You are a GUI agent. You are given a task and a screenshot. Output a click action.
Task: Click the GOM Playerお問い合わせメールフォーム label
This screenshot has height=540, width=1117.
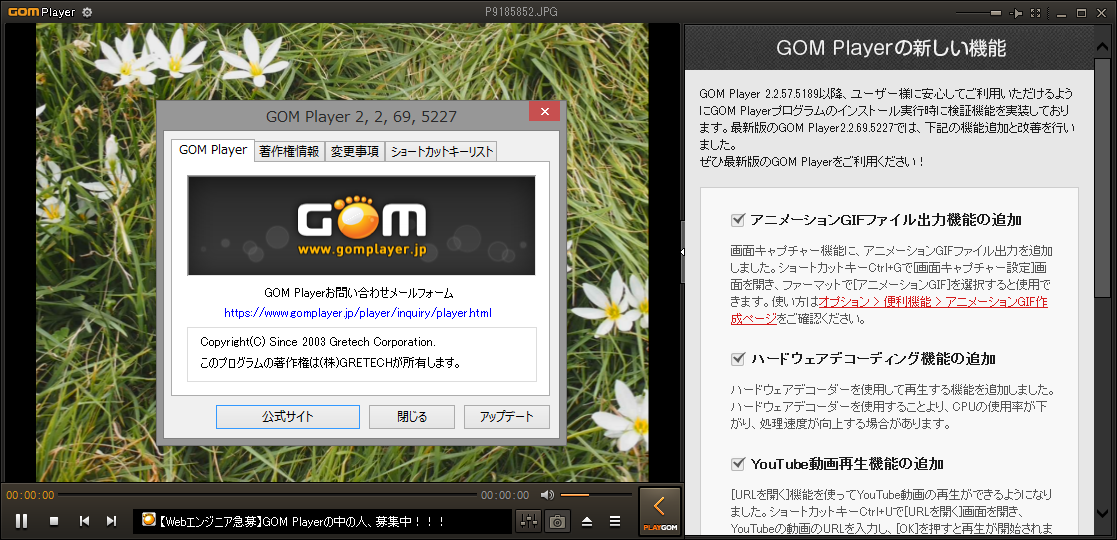click(358, 293)
